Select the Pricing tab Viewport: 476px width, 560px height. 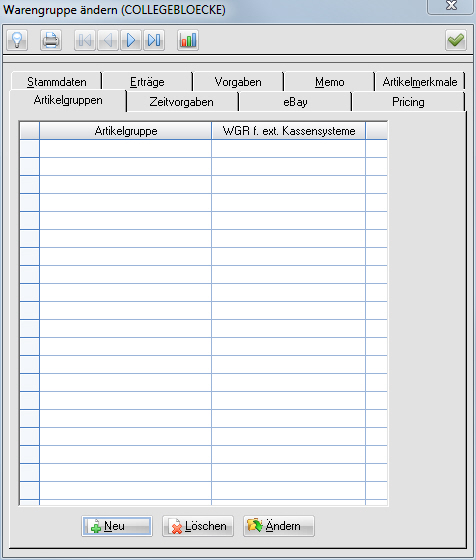[x=409, y=102]
